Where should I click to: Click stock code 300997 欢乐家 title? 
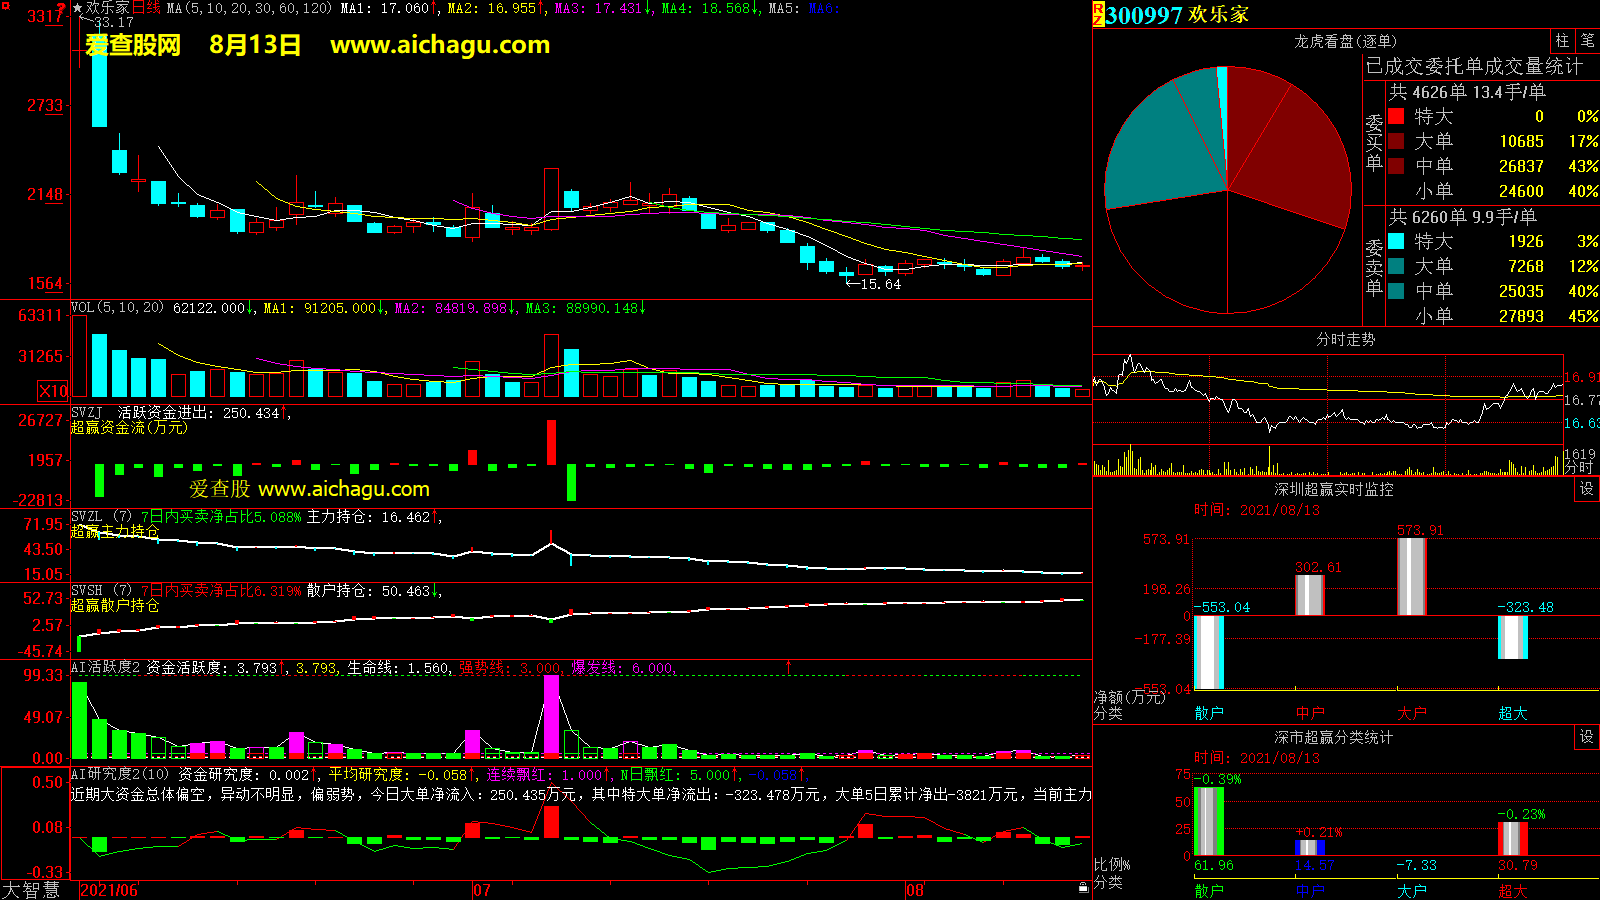point(1177,15)
